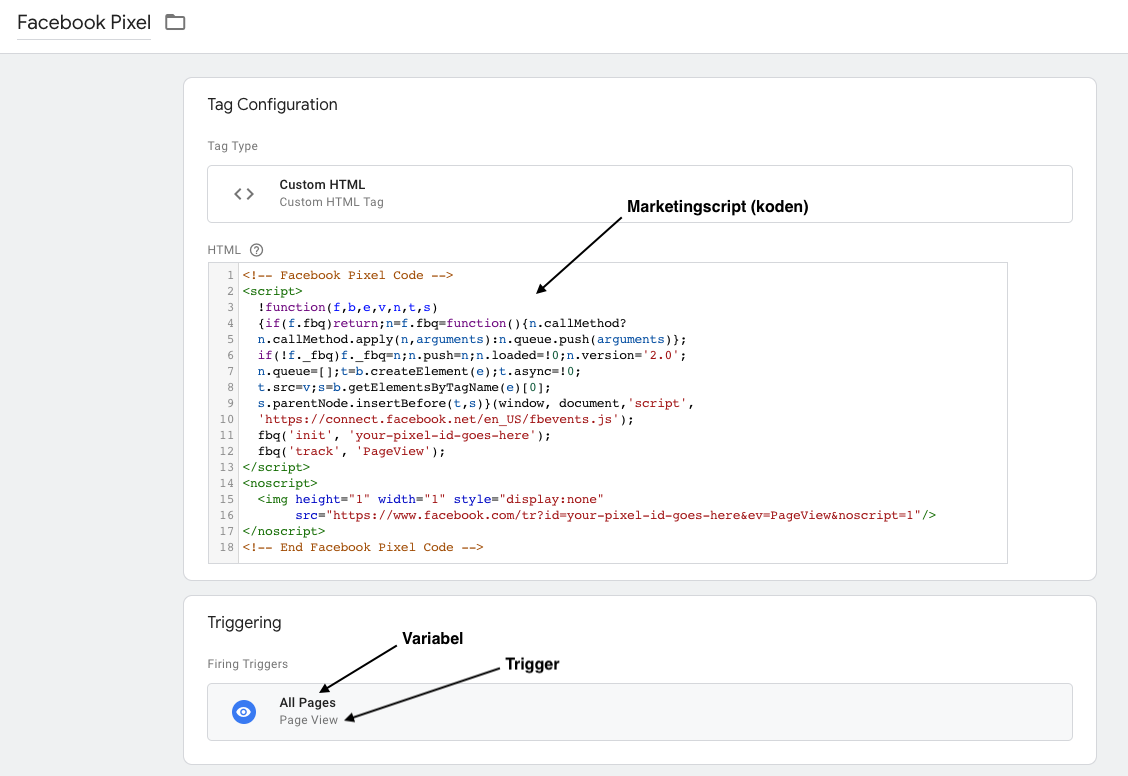Image resolution: width=1128 pixels, height=776 pixels.
Task: Click the Custom HTML Tag subtitle
Action: (332, 202)
